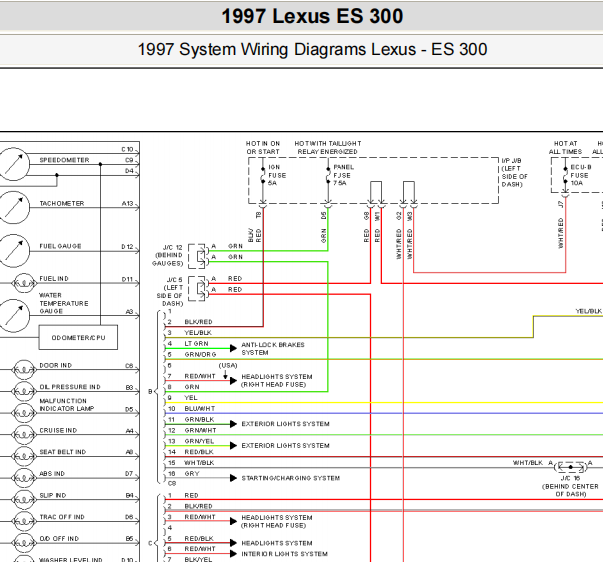Click the CRUISE IND lamp symbol

click(x=24, y=435)
